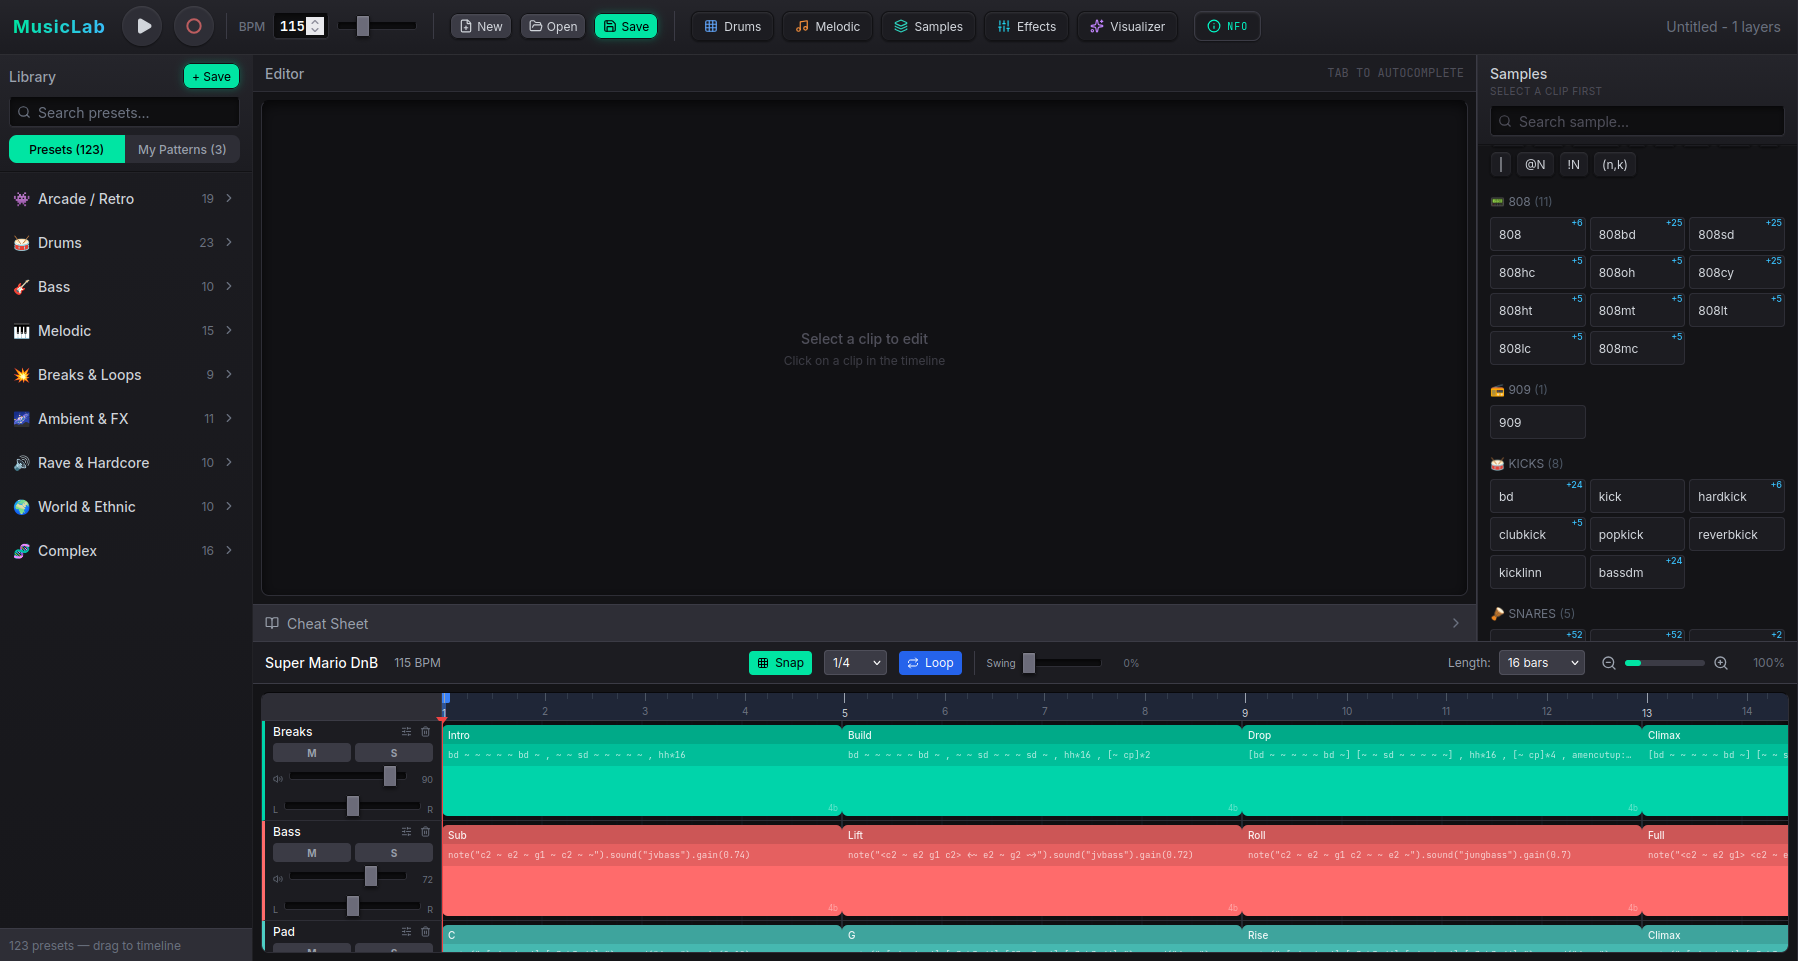Image resolution: width=1798 pixels, height=961 pixels.
Task: Solo the Breaks track
Action: tap(394, 753)
